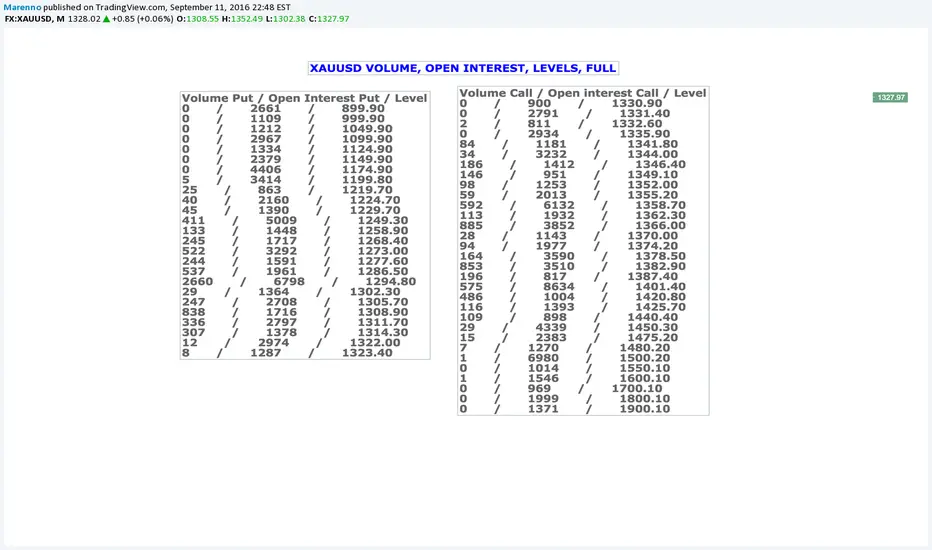
Task: Select put level 1268.40
Action: click(383, 241)
